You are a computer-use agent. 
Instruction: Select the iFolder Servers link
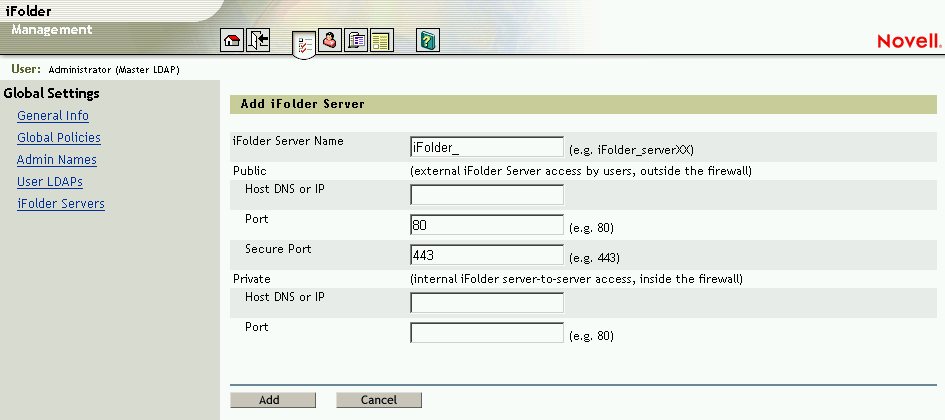[x=61, y=204]
